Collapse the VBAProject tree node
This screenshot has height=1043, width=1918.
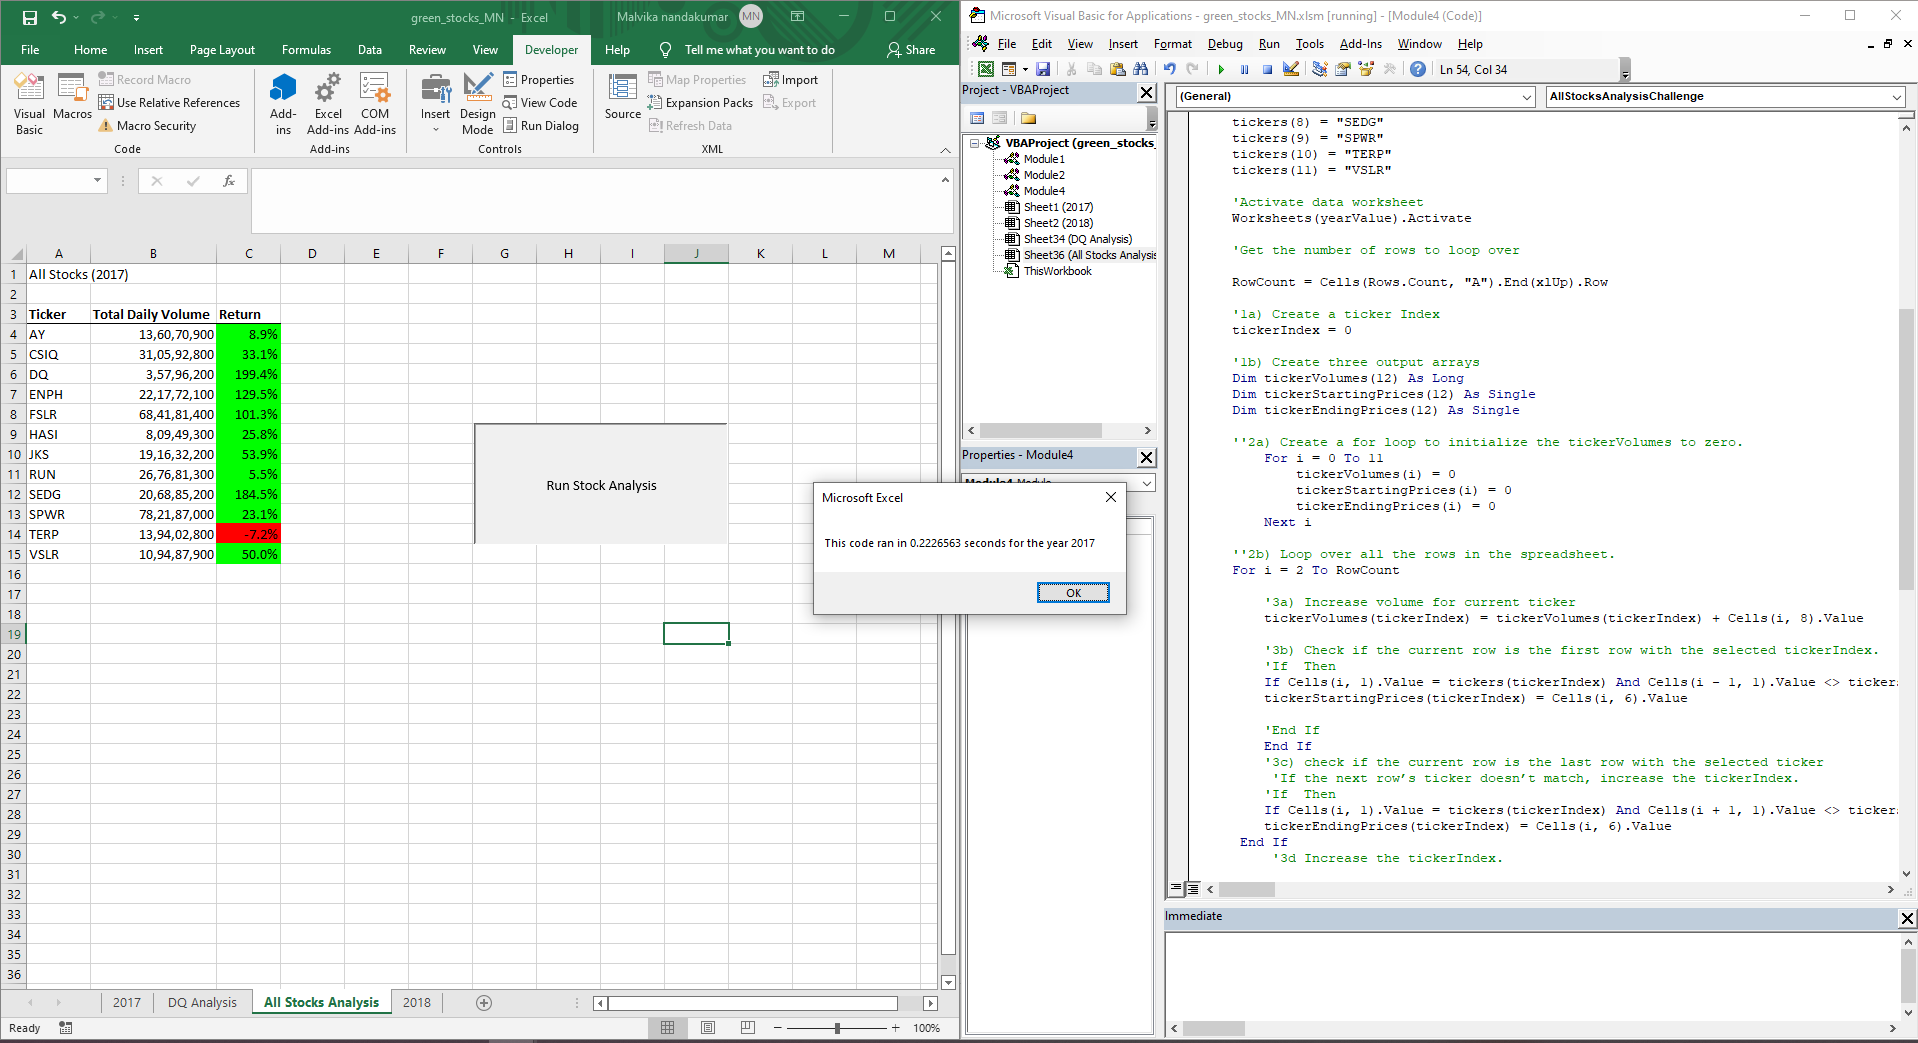975,143
